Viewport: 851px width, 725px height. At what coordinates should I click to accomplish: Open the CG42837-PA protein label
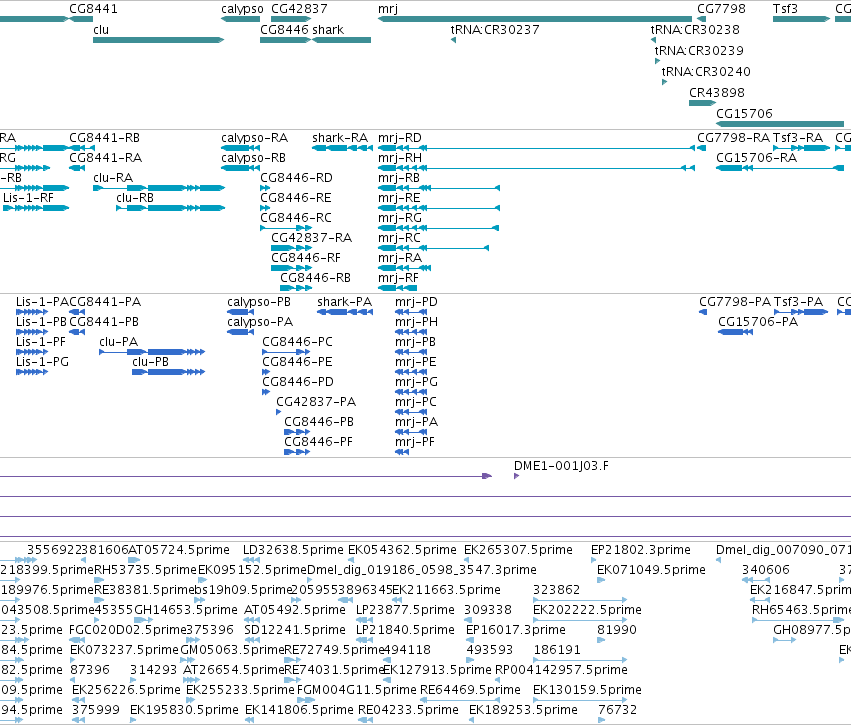pos(316,402)
